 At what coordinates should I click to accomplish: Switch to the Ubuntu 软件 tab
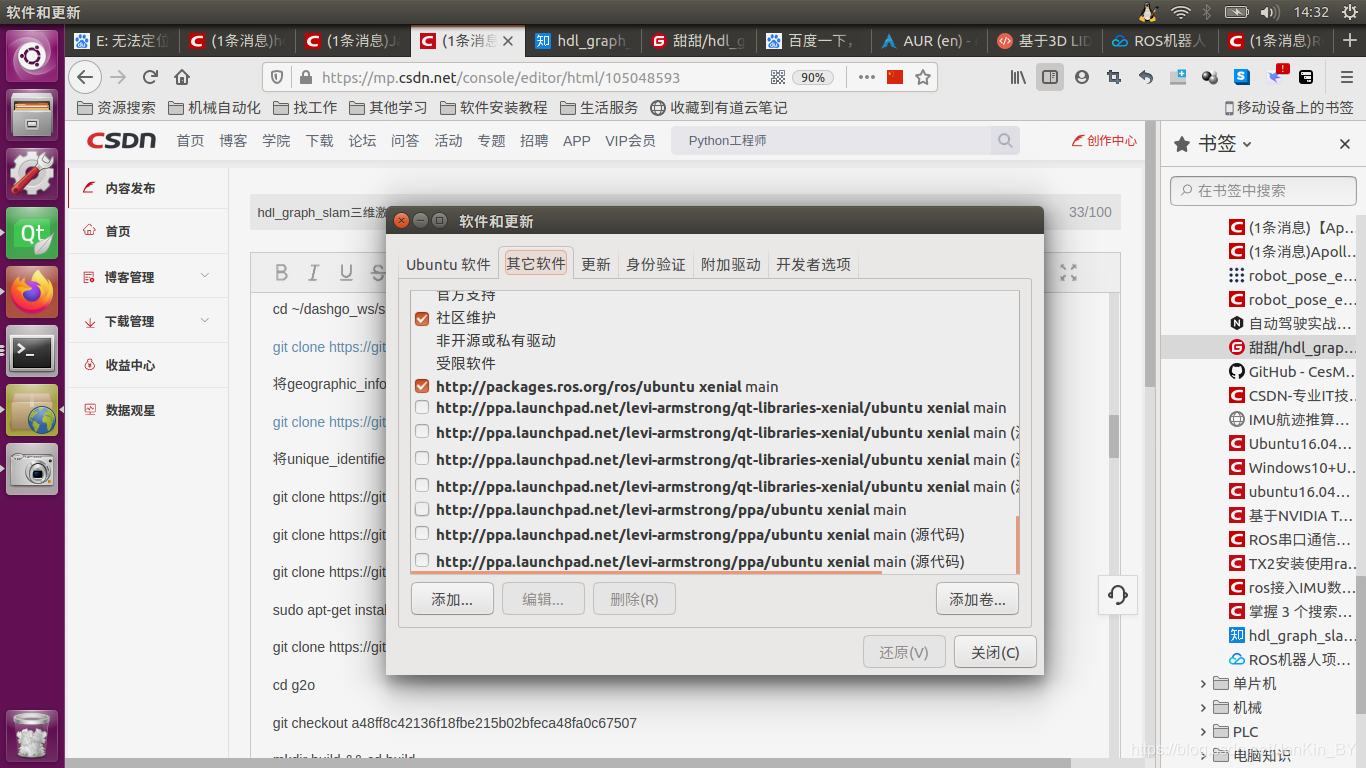click(448, 263)
